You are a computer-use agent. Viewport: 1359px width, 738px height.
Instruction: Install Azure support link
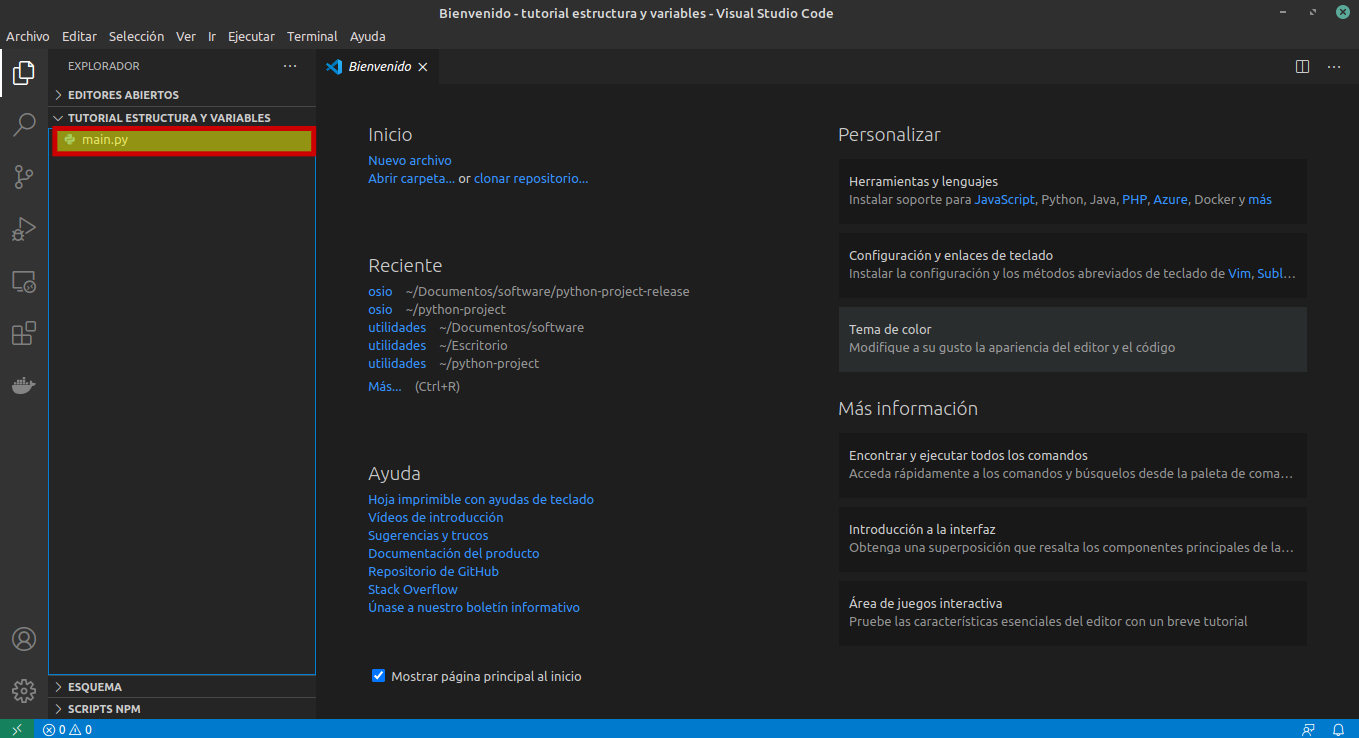coord(1171,199)
